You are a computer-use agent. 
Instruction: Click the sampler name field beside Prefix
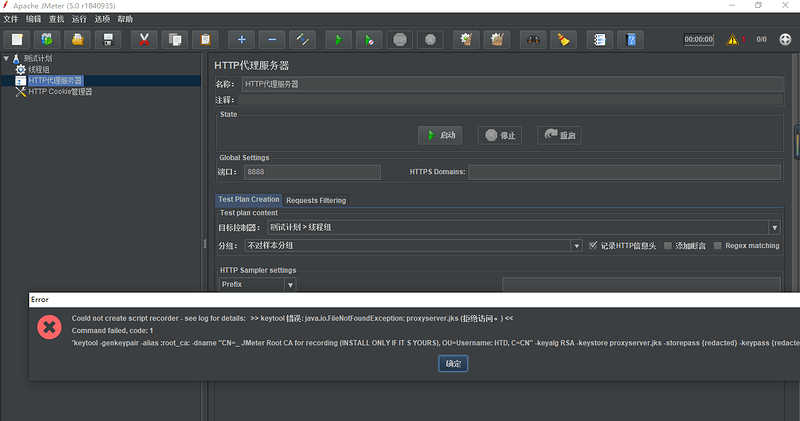(x=641, y=284)
